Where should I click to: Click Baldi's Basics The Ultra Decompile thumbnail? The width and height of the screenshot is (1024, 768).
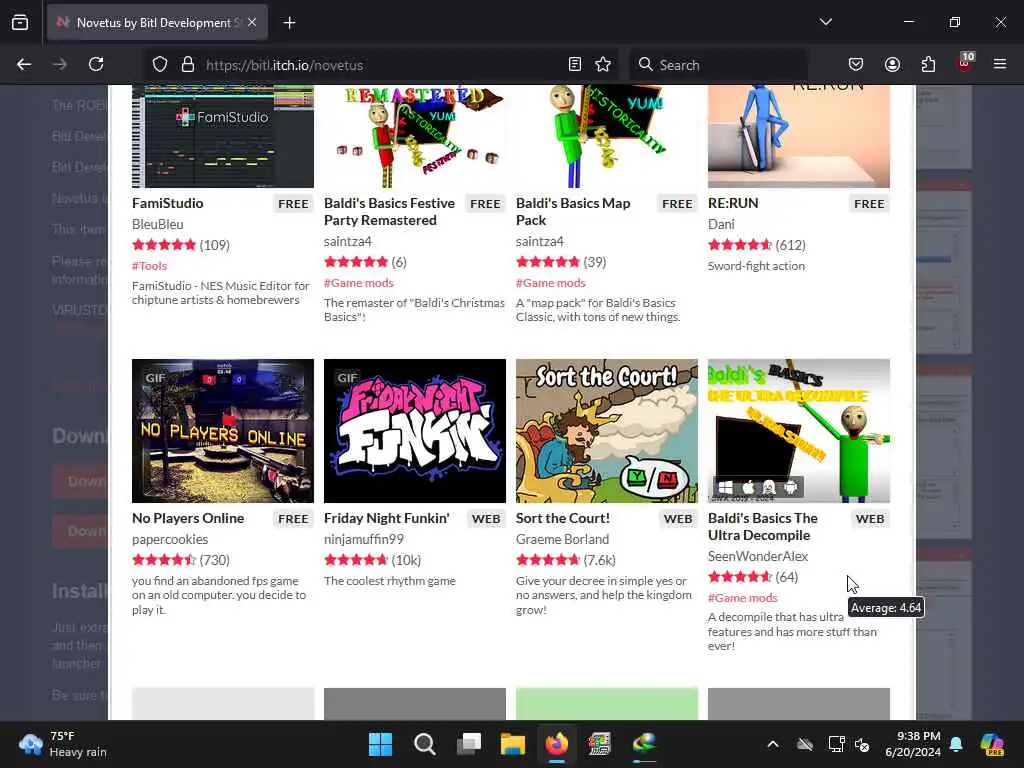[799, 431]
